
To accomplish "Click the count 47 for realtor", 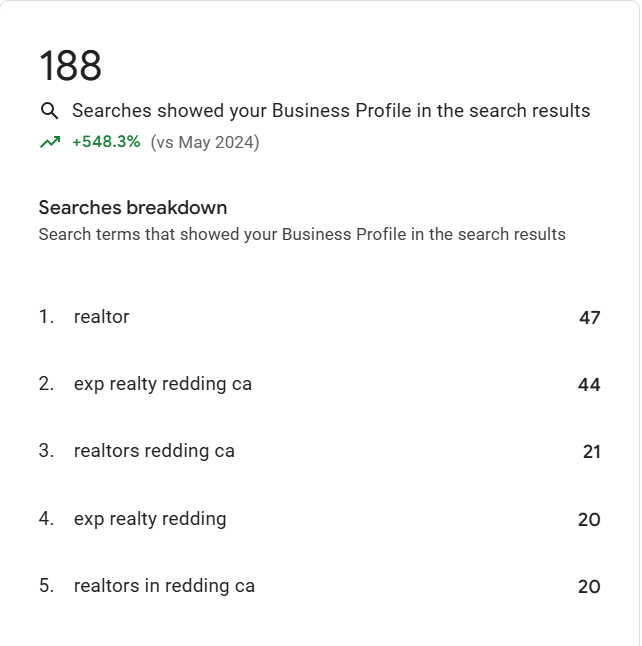I will point(590,318).
